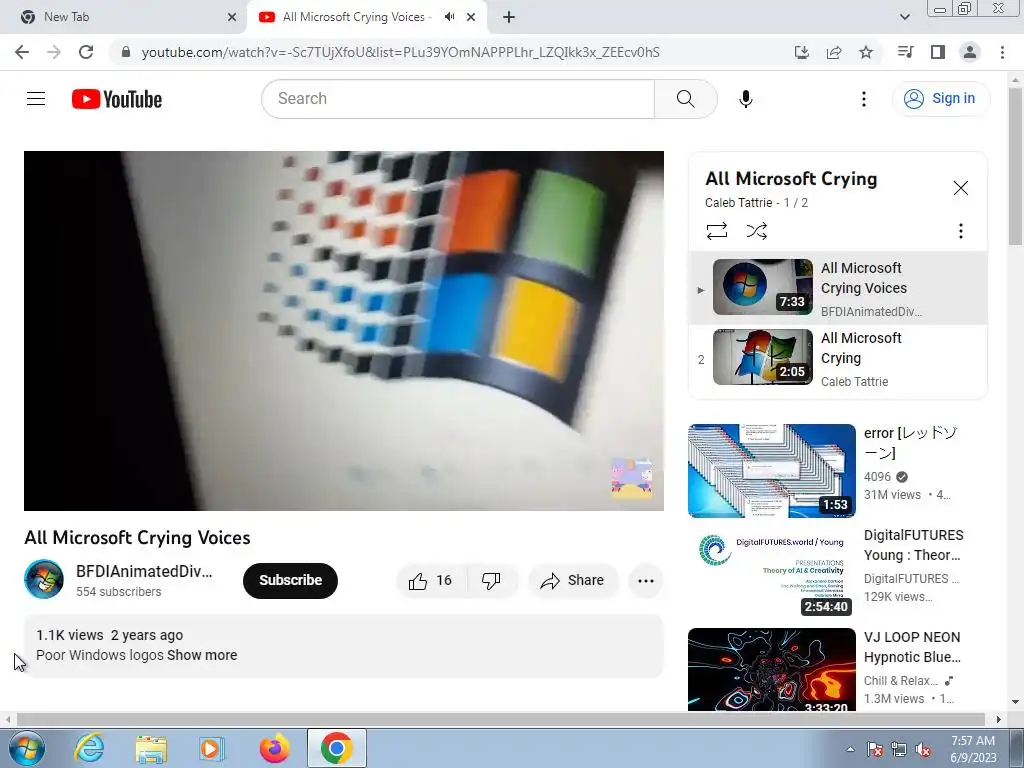The width and height of the screenshot is (1024, 768).
Task: Go back with browser back arrow
Action: 22,52
